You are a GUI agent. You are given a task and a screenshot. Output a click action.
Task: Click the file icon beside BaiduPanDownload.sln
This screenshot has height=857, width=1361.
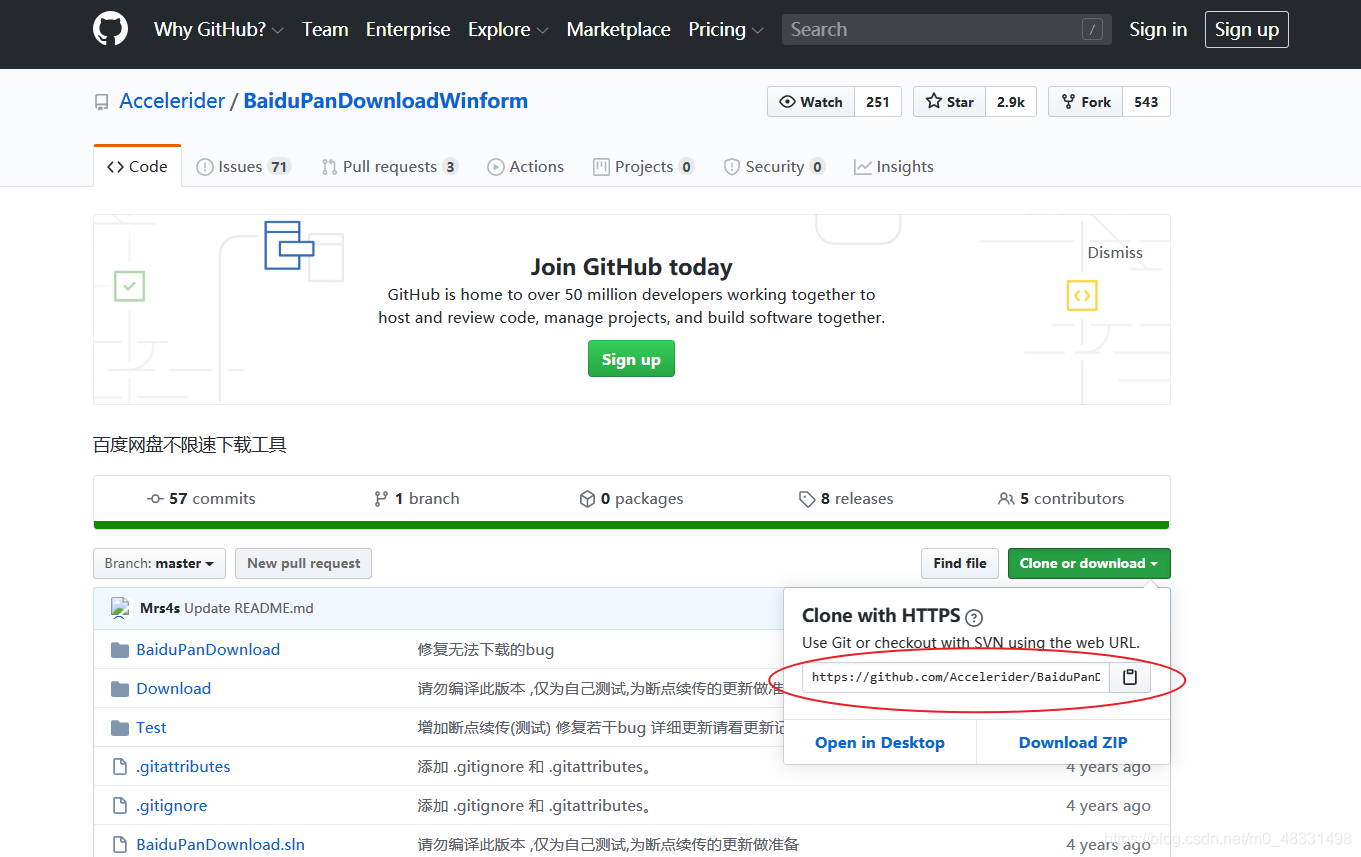[120, 845]
